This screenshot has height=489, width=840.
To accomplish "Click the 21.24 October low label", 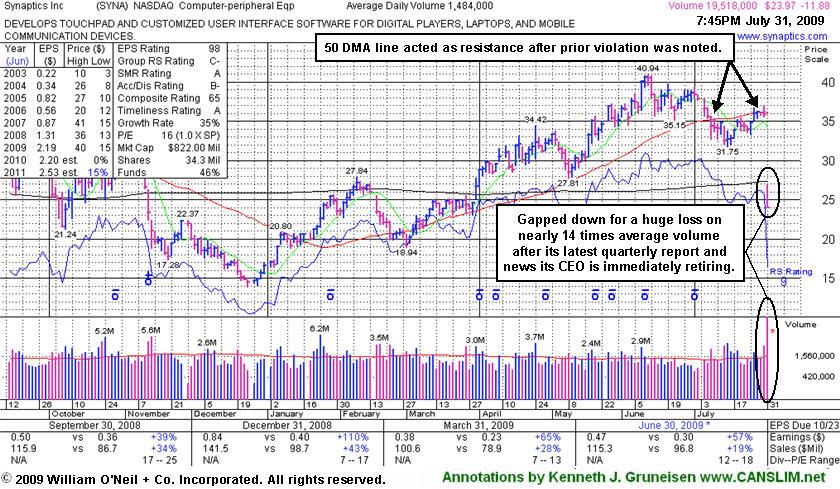I will (x=65, y=234).
